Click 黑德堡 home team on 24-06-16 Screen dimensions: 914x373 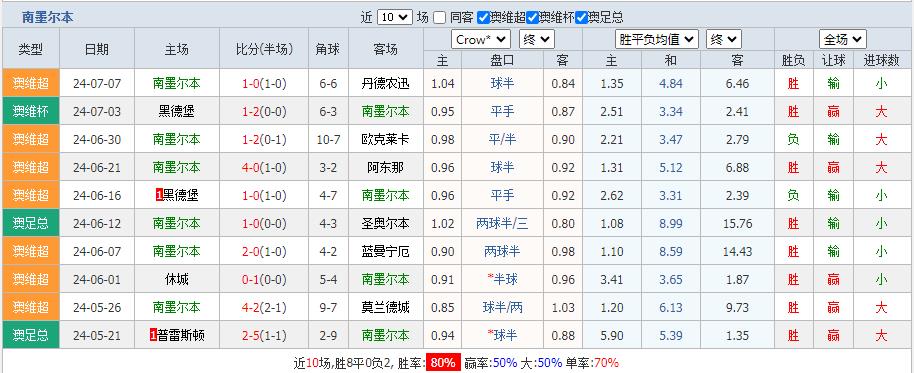(x=181, y=195)
